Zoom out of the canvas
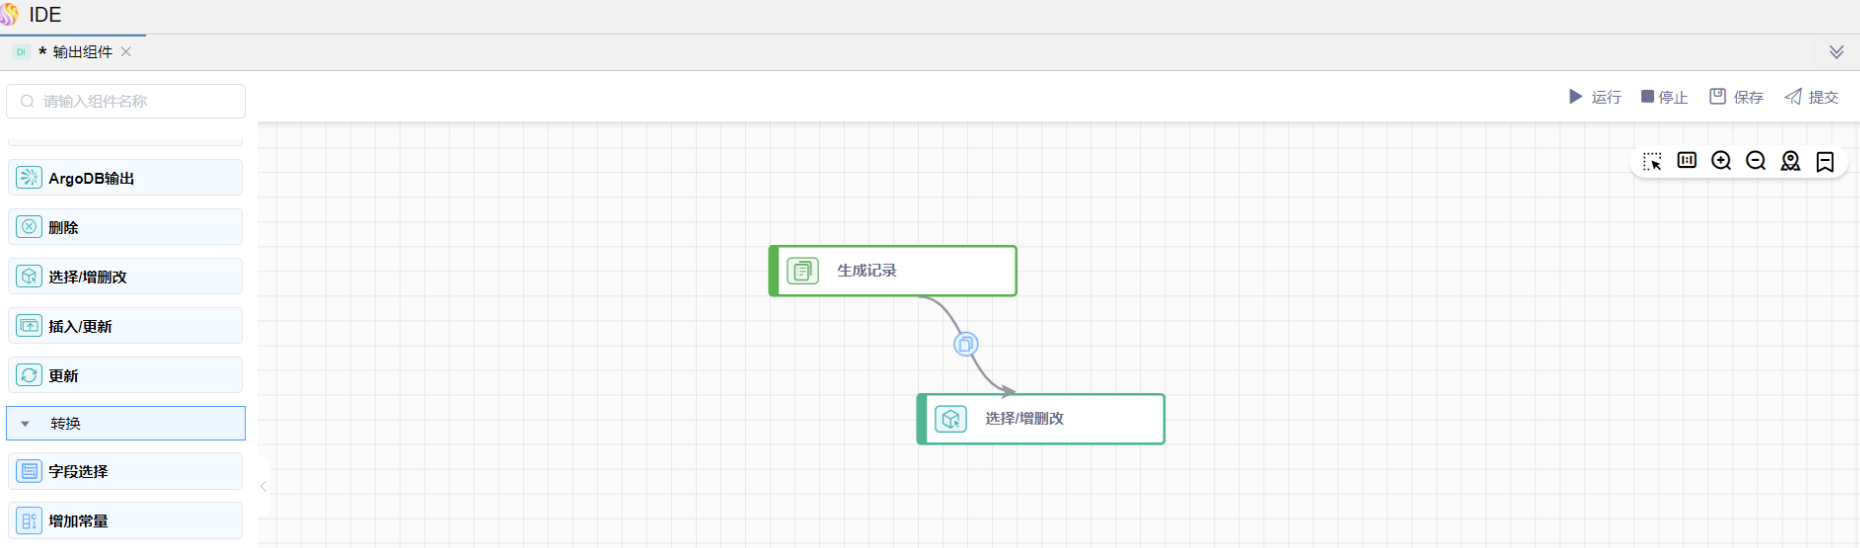Image resolution: width=1860 pixels, height=548 pixels. coord(1756,161)
